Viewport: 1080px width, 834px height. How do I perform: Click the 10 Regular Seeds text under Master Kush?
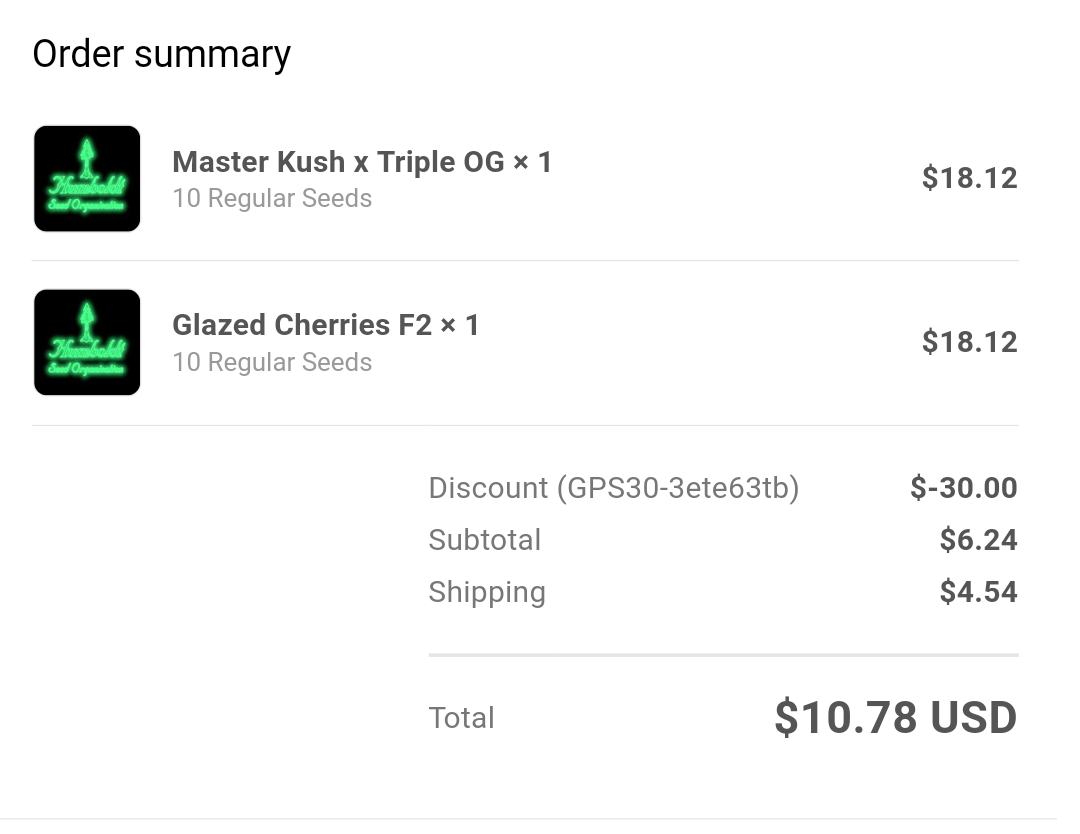click(272, 198)
